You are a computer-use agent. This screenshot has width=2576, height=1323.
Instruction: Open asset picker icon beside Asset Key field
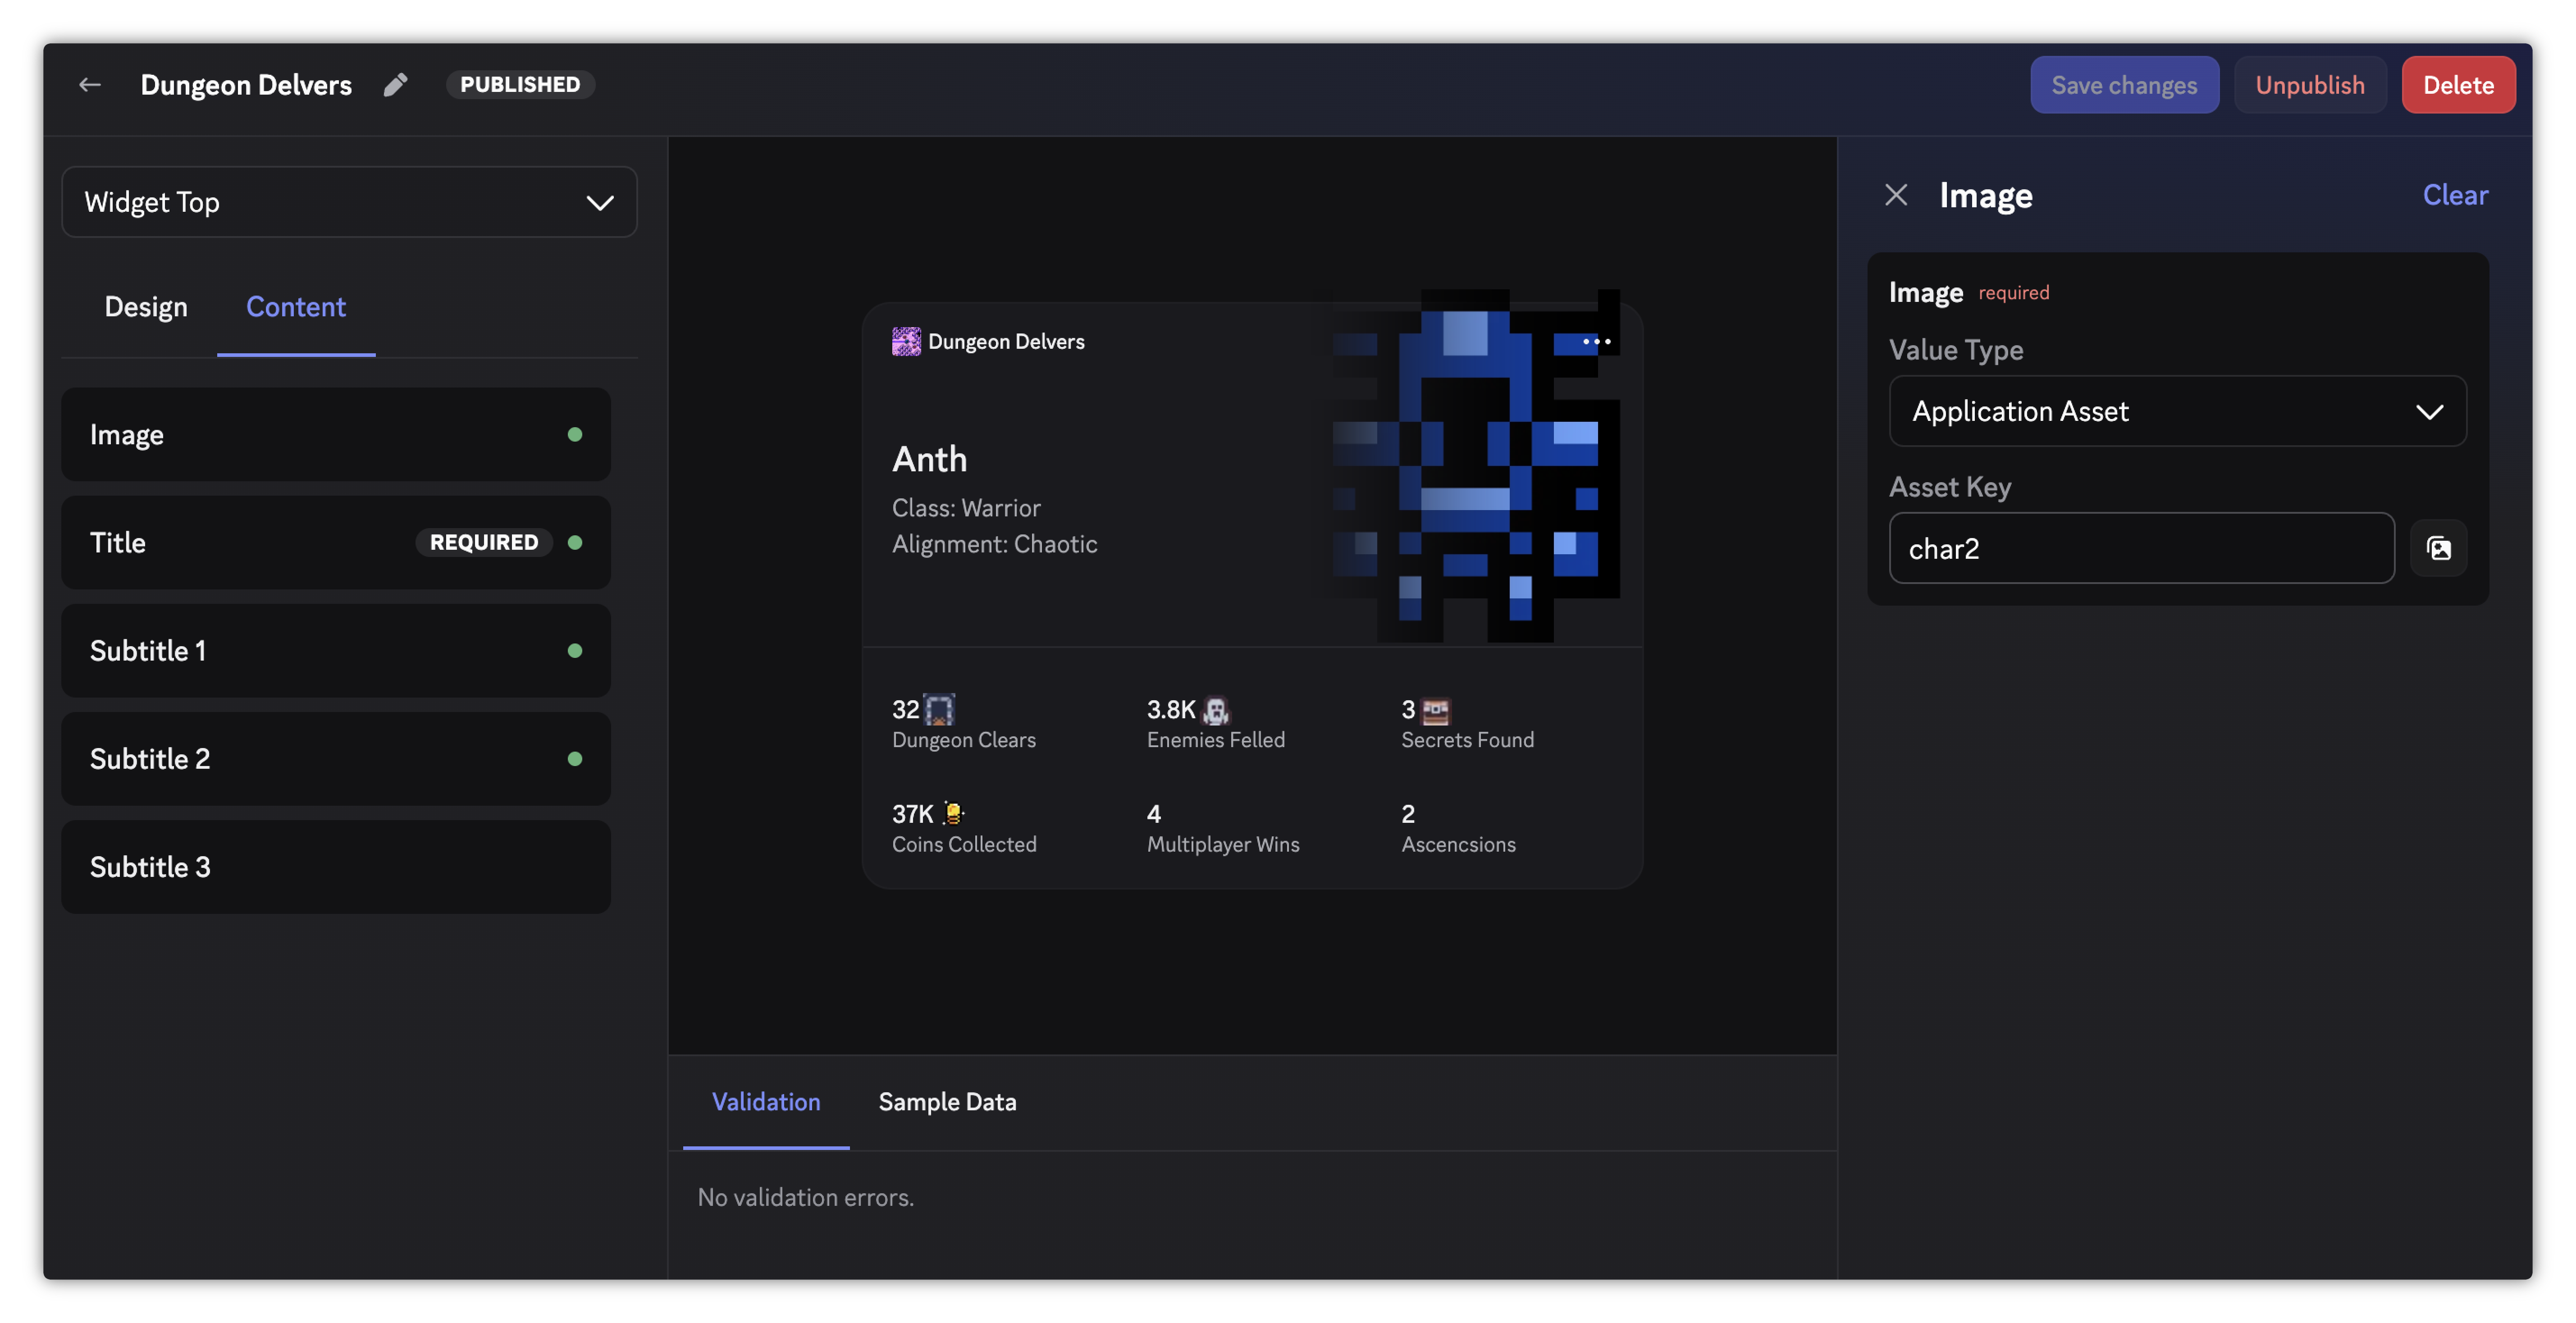[x=2439, y=548]
